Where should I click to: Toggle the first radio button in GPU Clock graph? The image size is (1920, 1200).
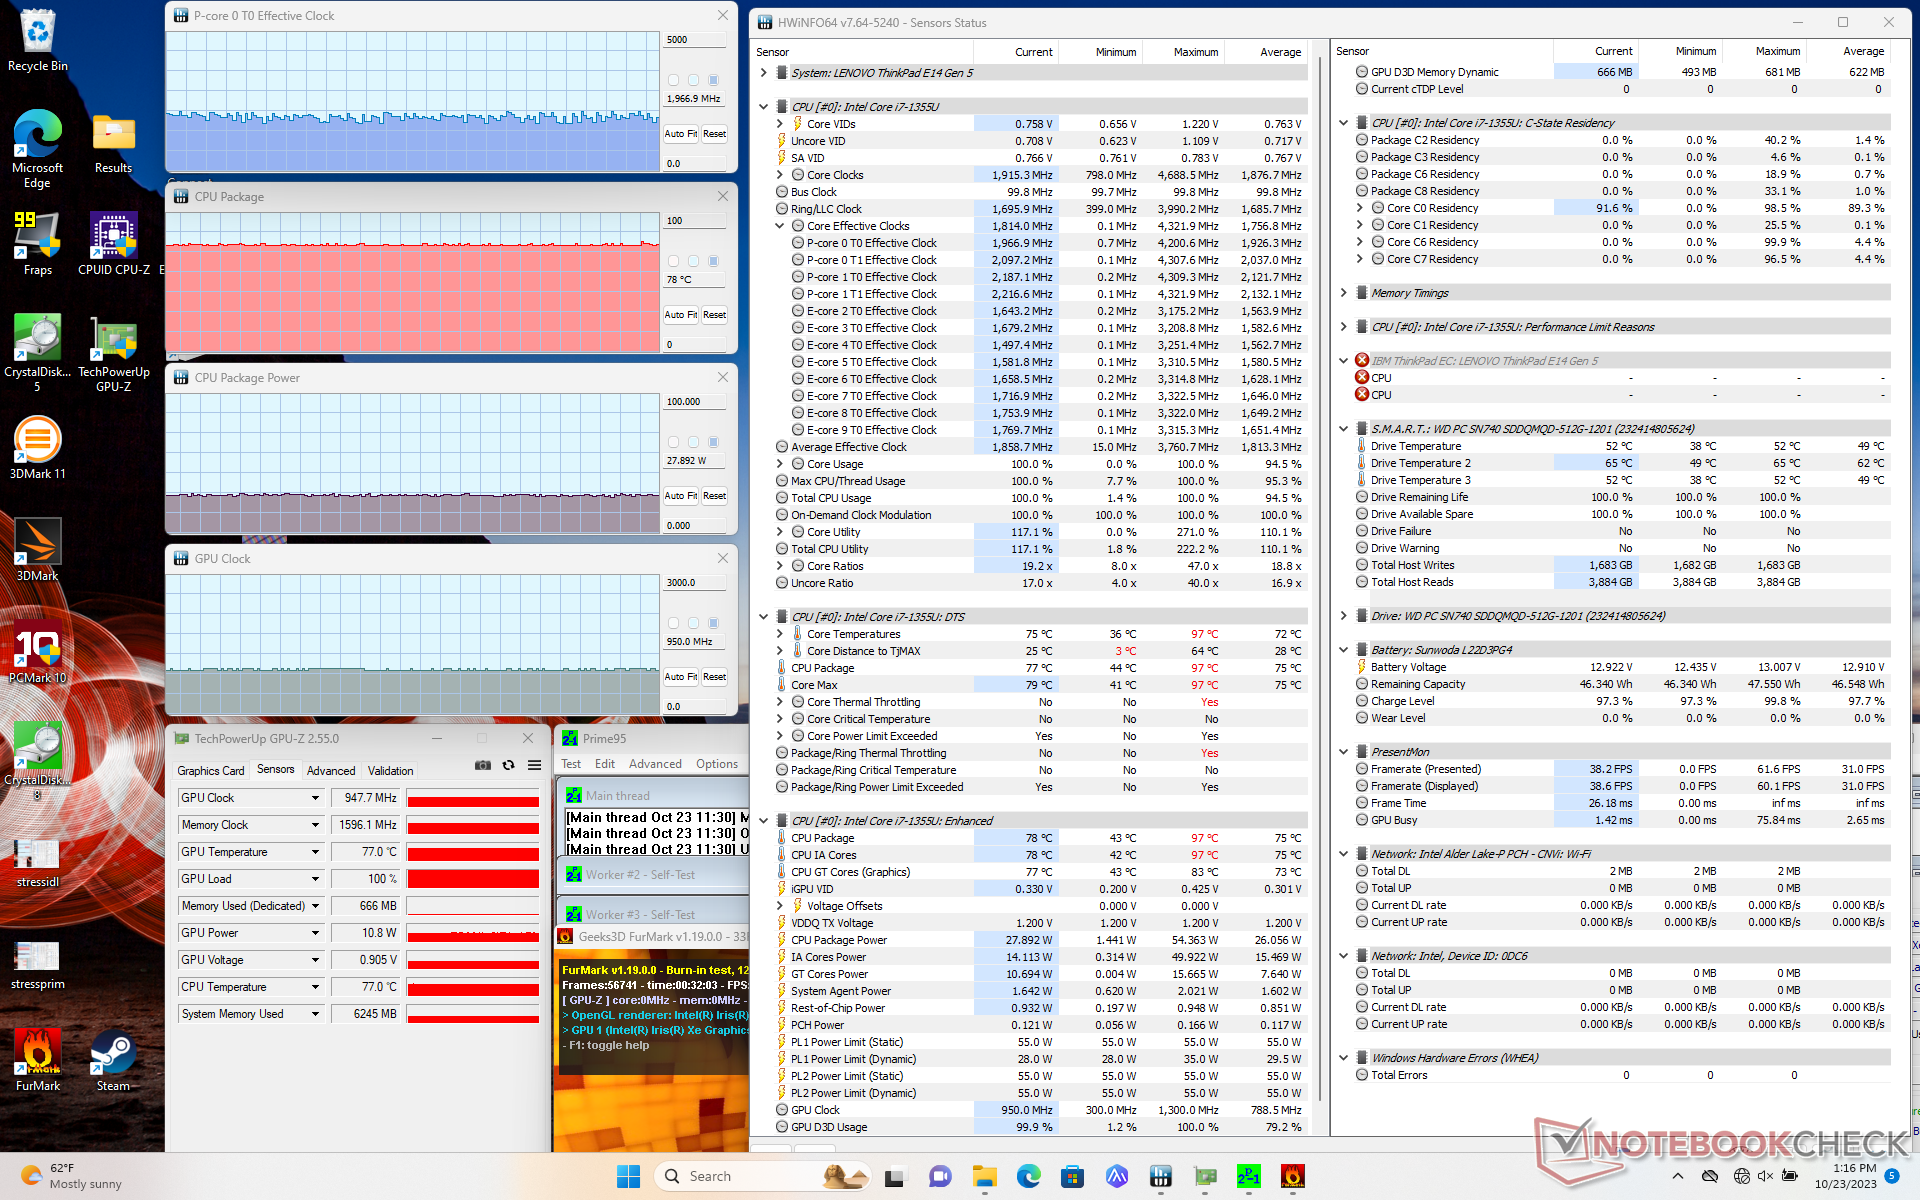pyautogui.click(x=673, y=623)
